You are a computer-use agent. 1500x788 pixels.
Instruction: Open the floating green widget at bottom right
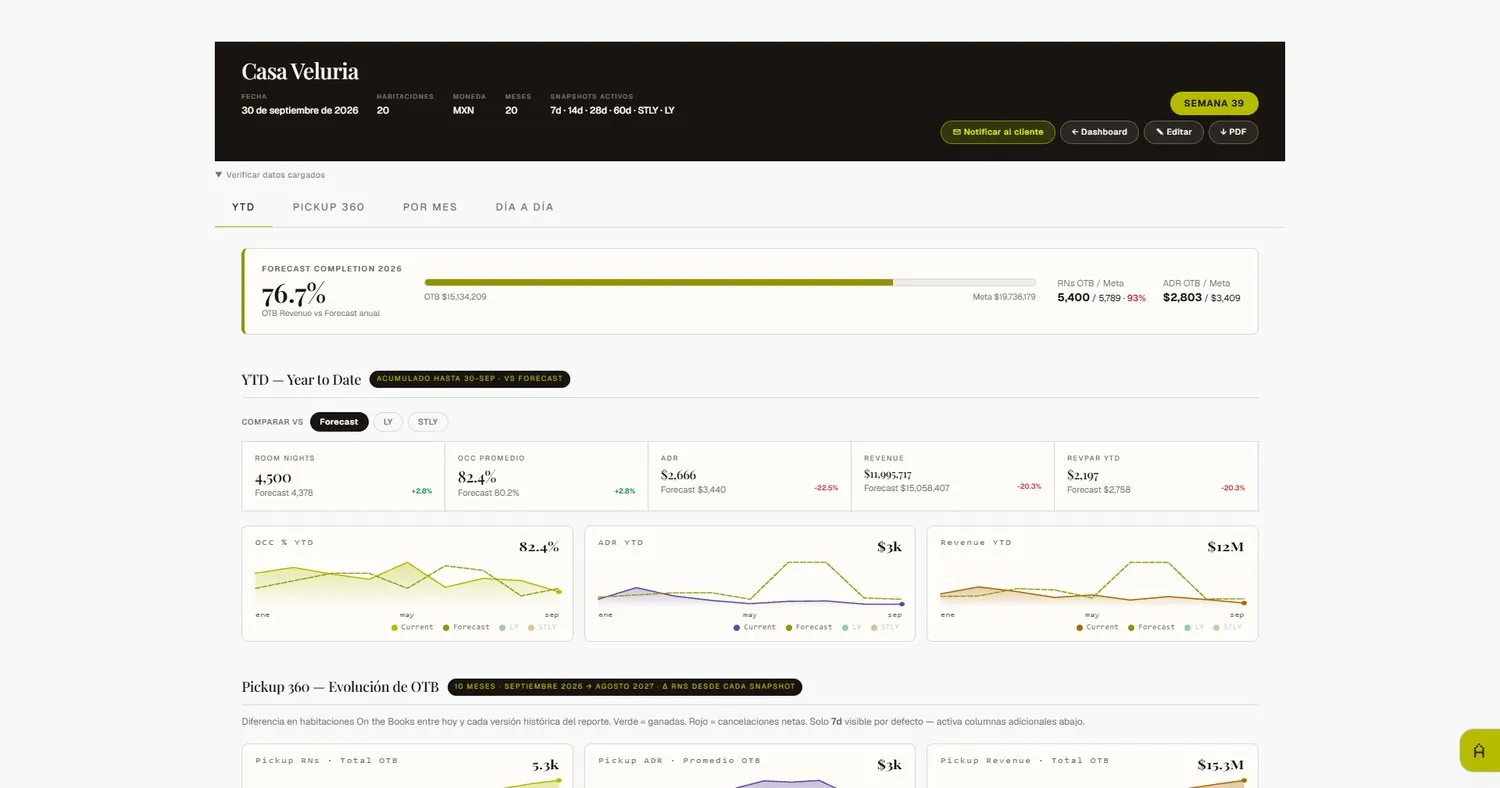(x=1479, y=751)
